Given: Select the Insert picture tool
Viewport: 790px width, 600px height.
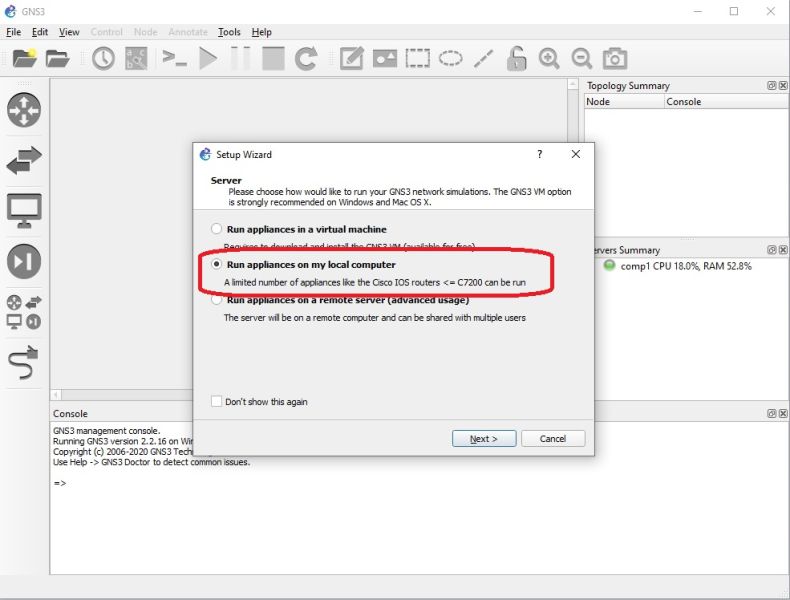Looking at the screenshot, I should (x=384, y=58).
